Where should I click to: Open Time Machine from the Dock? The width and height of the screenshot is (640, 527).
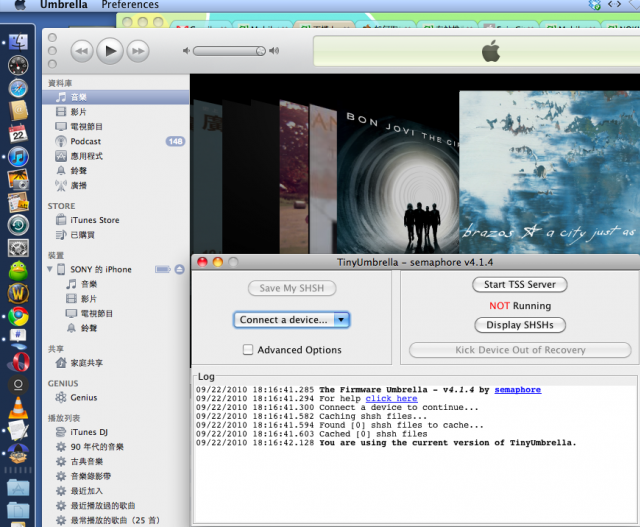tap(18, 225)
